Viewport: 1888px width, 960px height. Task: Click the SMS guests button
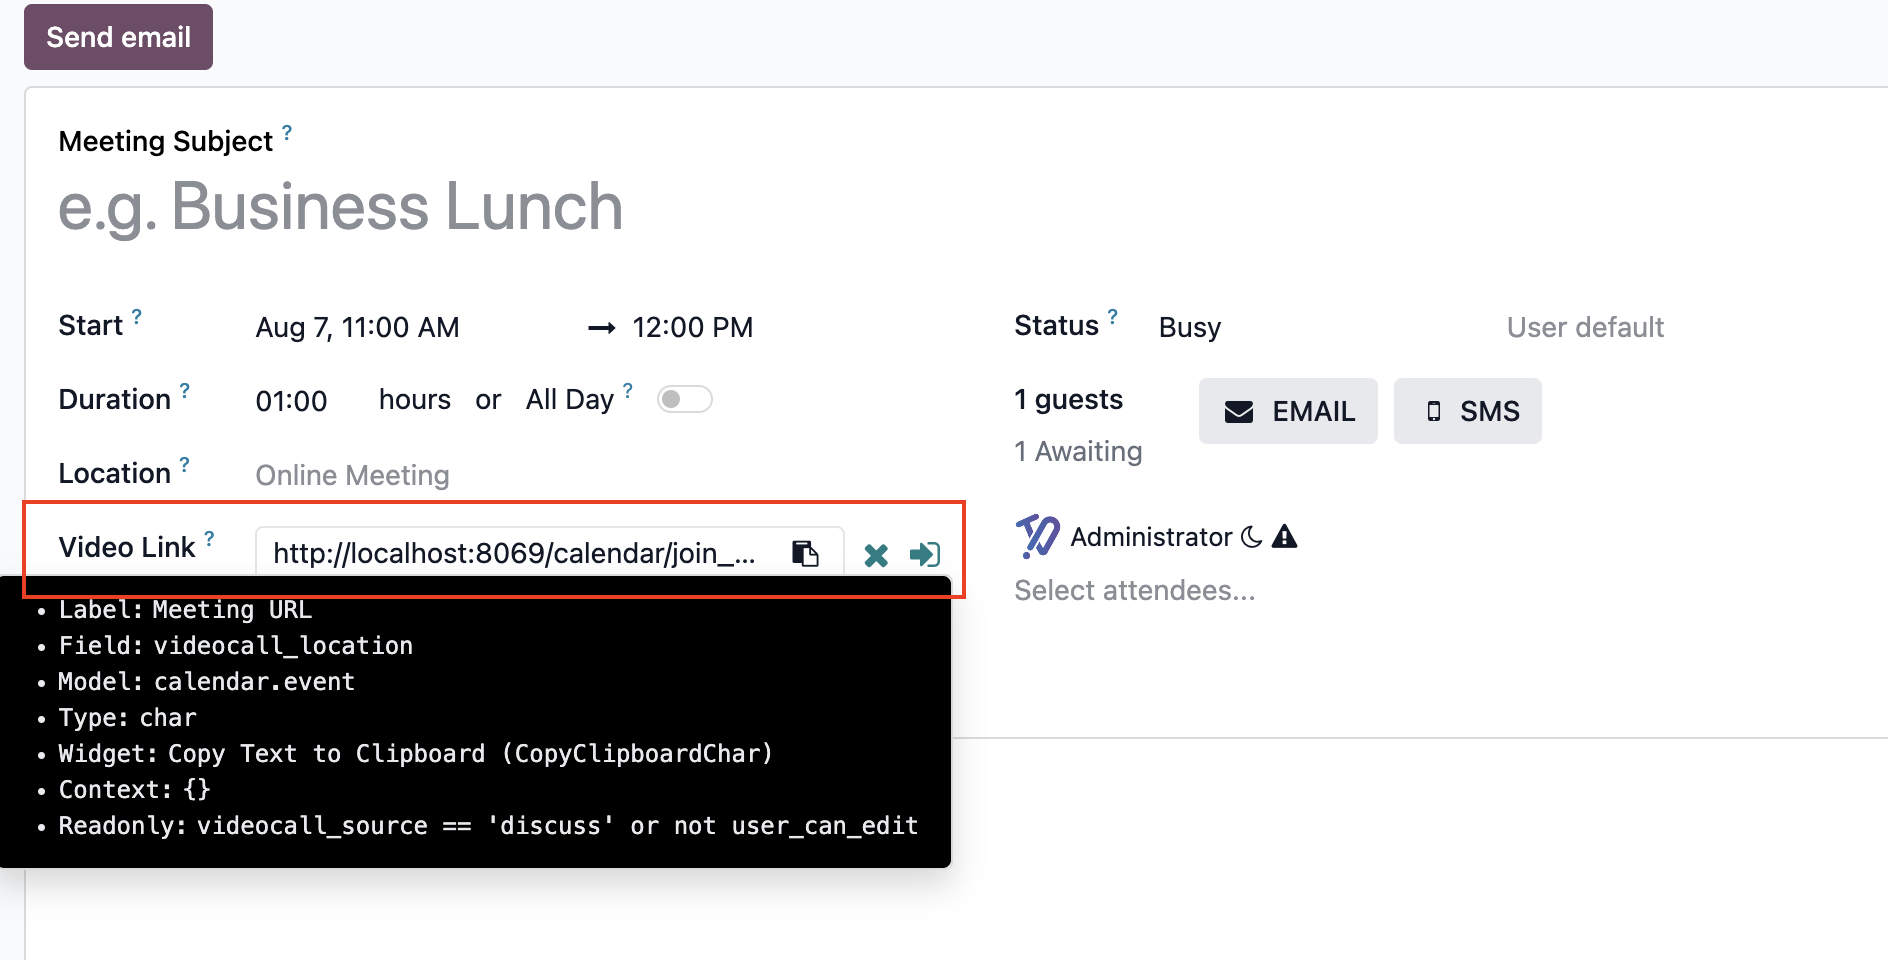[x=1468, y=411]
